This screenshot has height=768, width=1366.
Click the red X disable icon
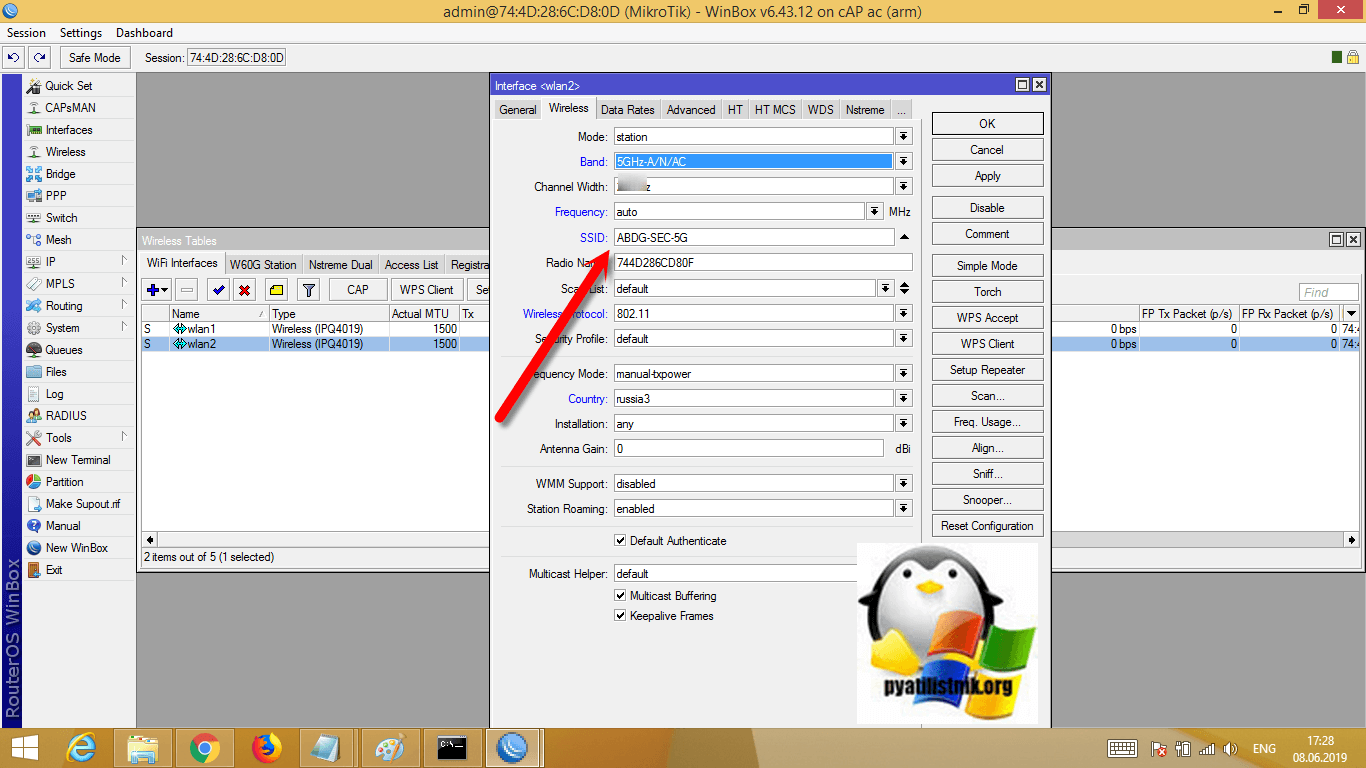click(244, 290)
